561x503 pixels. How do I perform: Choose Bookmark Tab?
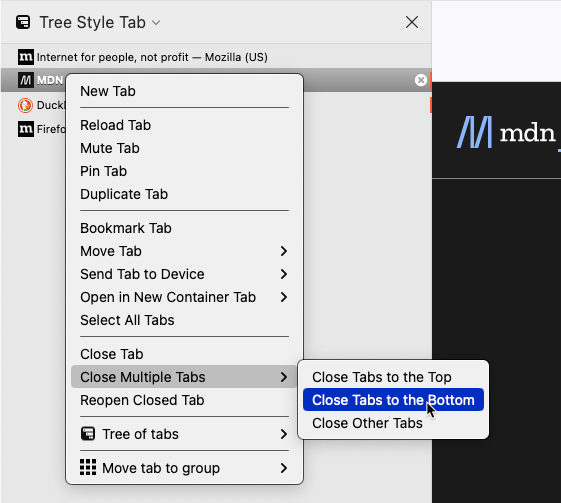tap(184, 228)
